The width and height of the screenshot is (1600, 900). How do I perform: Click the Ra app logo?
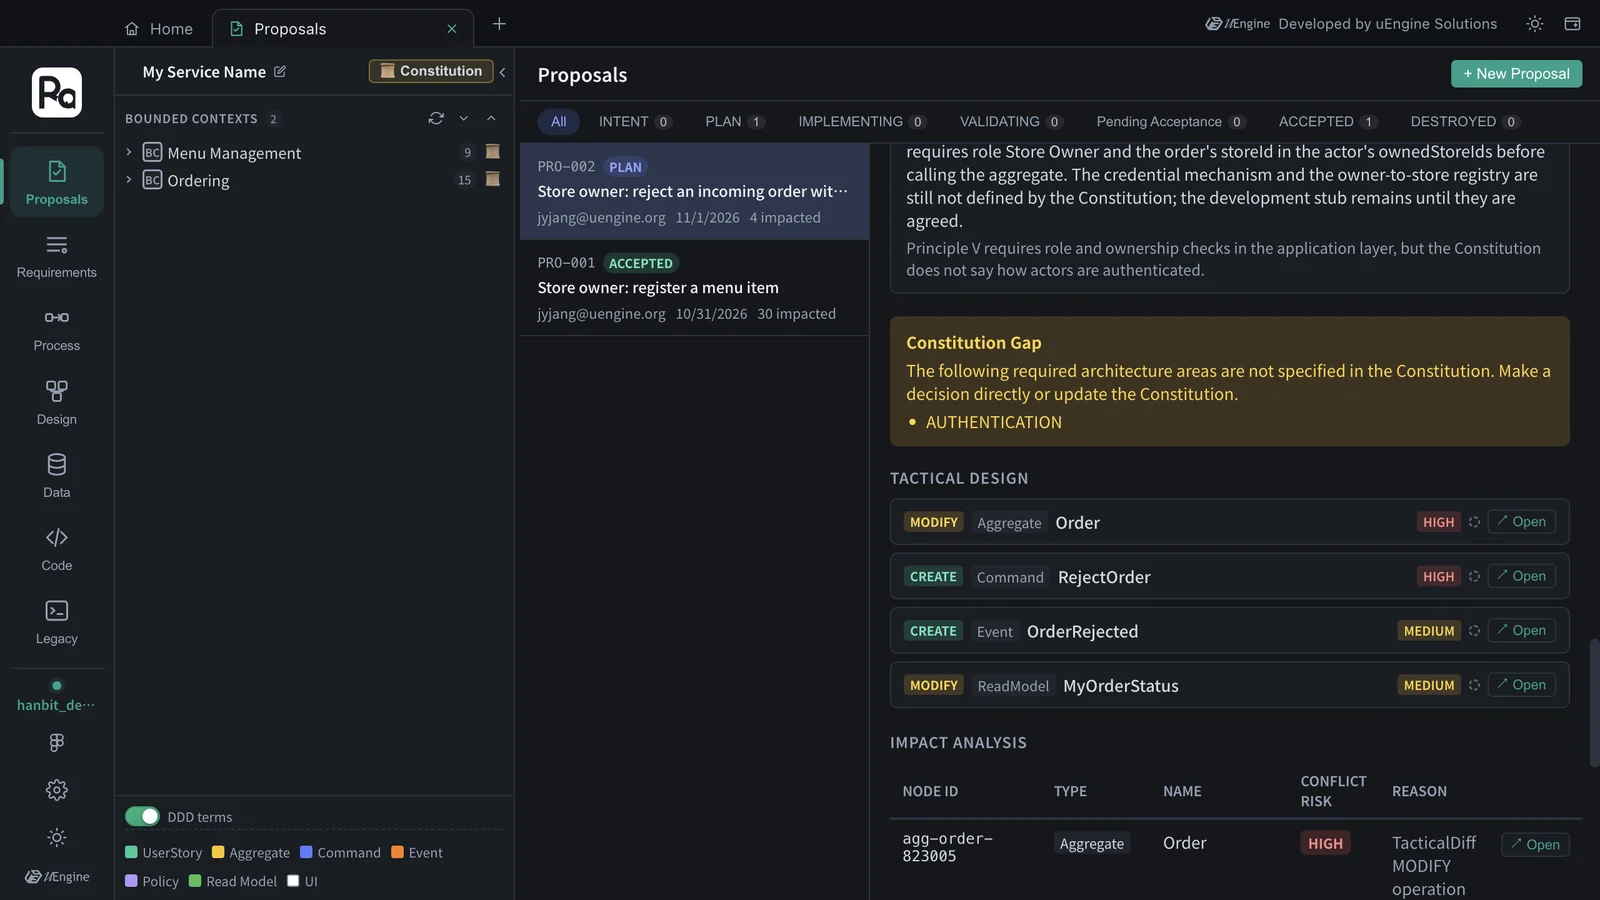(57, 92)
